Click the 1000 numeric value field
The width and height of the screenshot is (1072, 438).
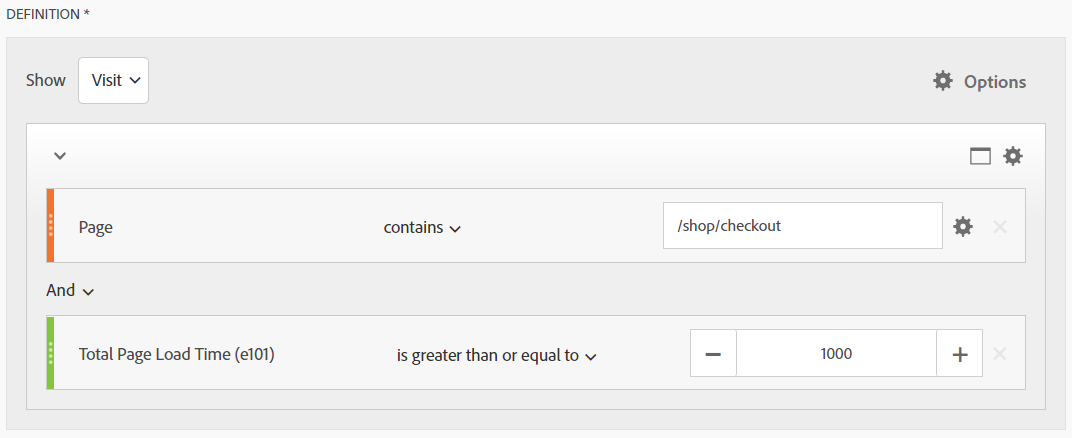pyautogui.click(x=836, y=353)
